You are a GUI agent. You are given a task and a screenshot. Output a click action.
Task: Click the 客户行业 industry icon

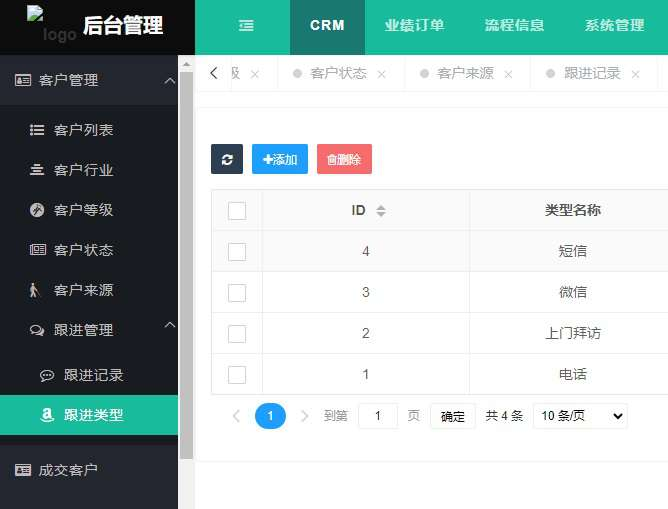37,170
